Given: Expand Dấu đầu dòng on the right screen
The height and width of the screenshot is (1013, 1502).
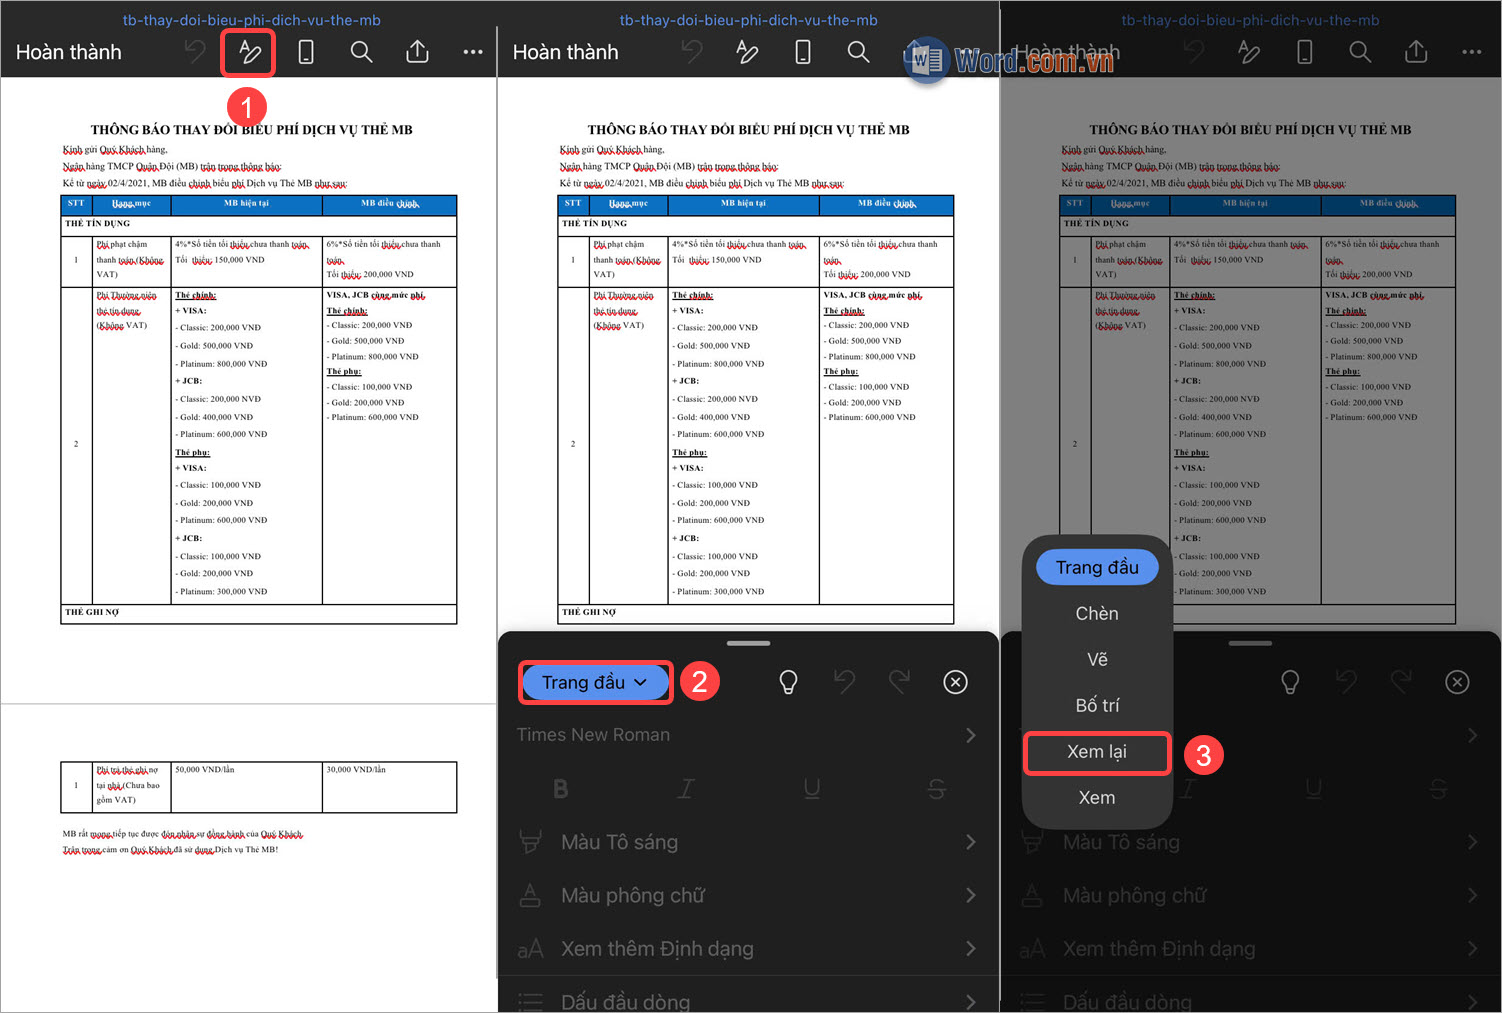Looking at the screenshot, I should pyautogui.click(x=1250, y=1000).
